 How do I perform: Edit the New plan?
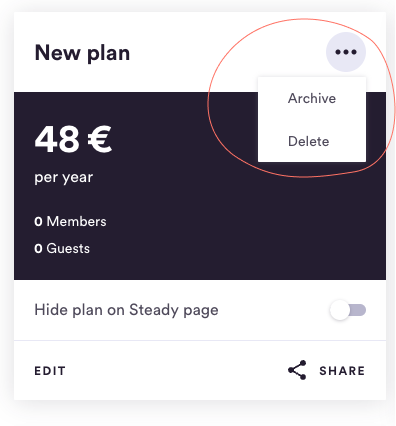click(50, 371)
